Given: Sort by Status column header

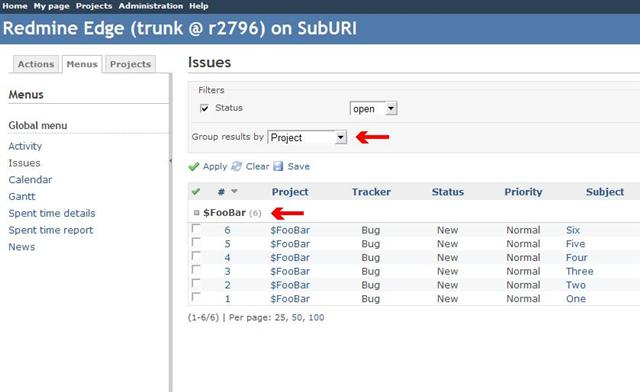Looking at the screenshot, I should [448, 192].
